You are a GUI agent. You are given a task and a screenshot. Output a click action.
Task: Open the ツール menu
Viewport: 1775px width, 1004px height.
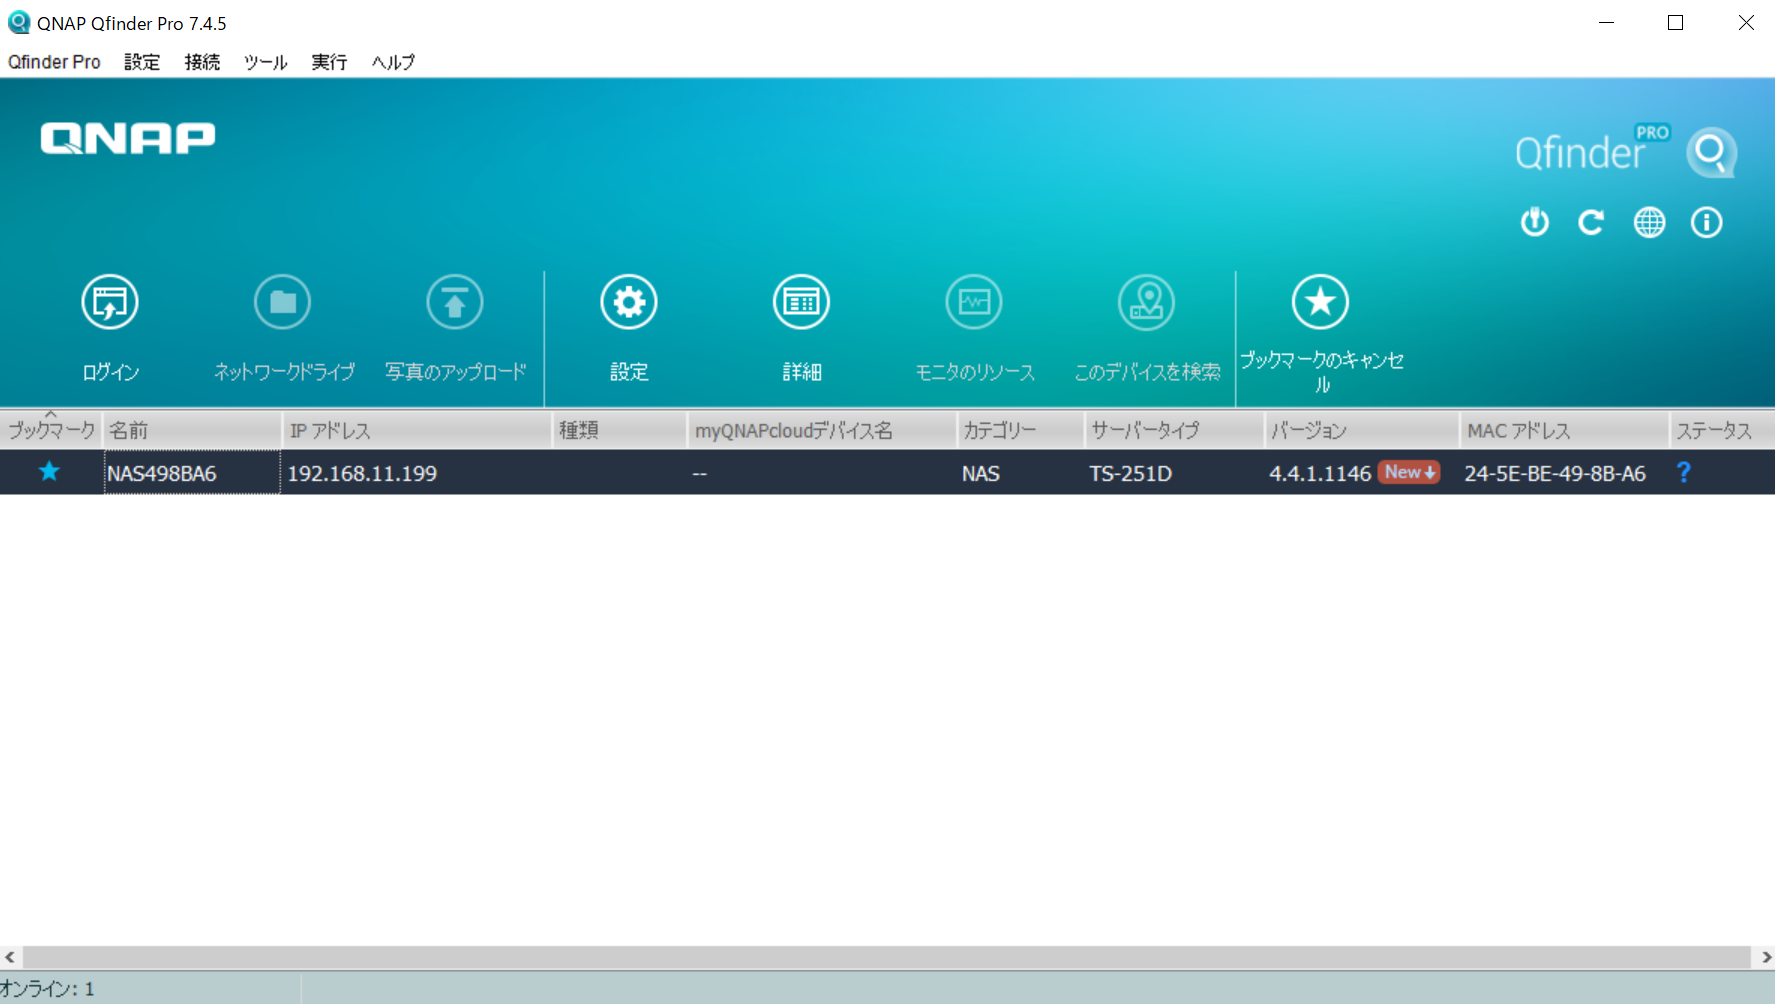[264, 62]
